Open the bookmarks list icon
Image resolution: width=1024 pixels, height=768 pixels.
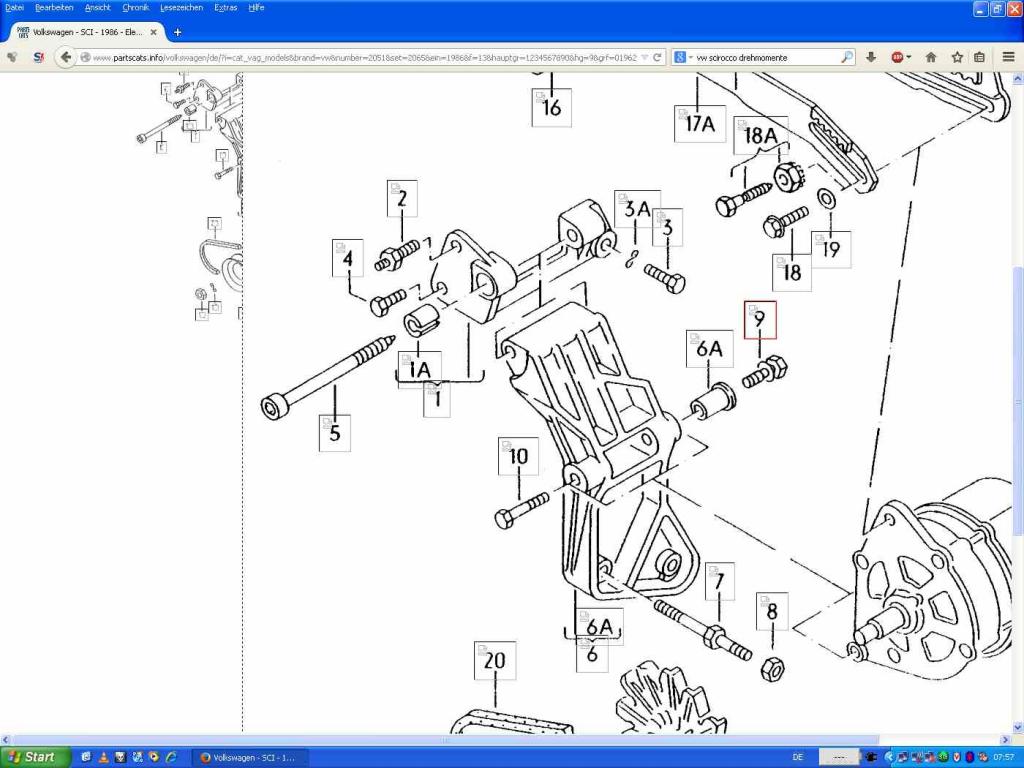tap(980, 57)
